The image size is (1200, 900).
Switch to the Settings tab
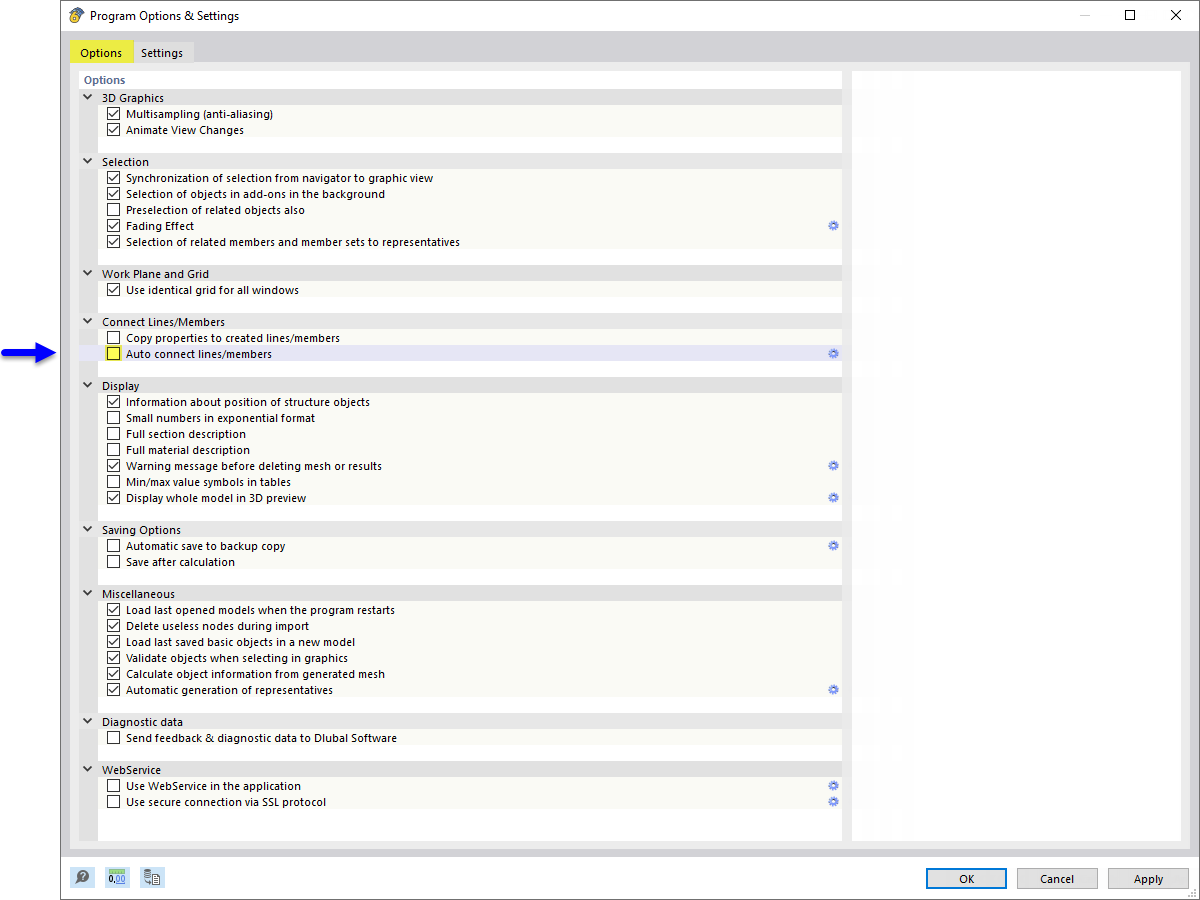point(162,52)
